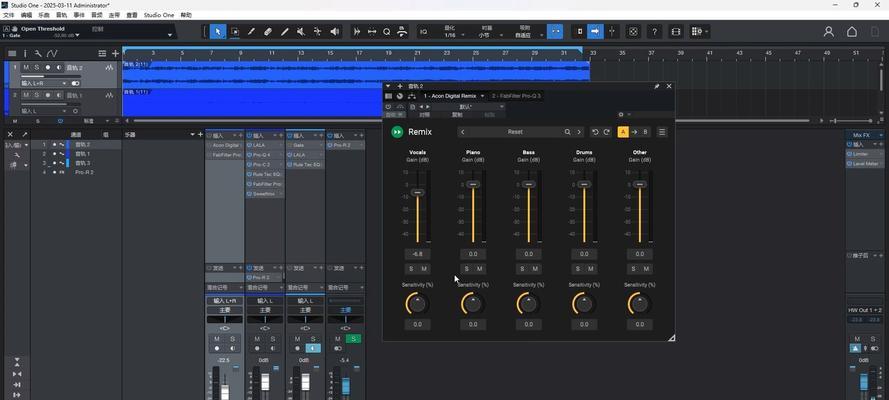Open the 查看 menu
This screenshot has height=400, width=889.
(x=132, y=15)
